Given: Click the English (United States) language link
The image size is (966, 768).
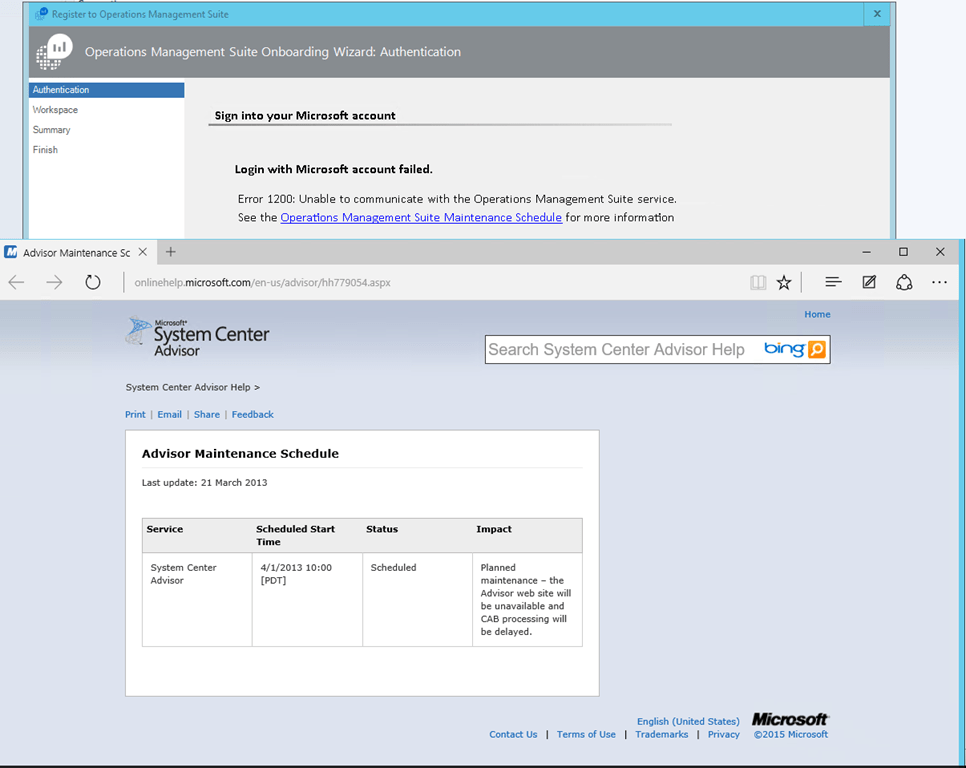Looking at the screenshot, I should 688,721.
